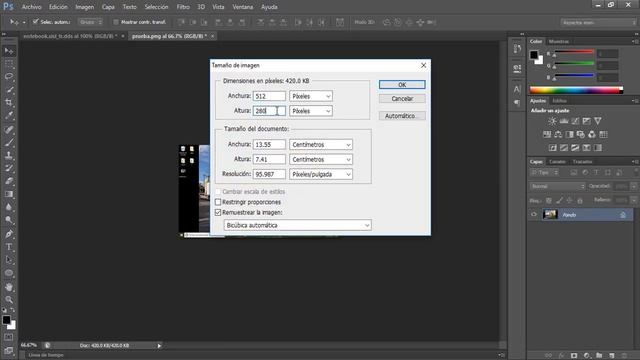Image resolution: width=640 pixels, height=360 pixels.
Task: Select the Crop tool
Action: pos(9,102)
